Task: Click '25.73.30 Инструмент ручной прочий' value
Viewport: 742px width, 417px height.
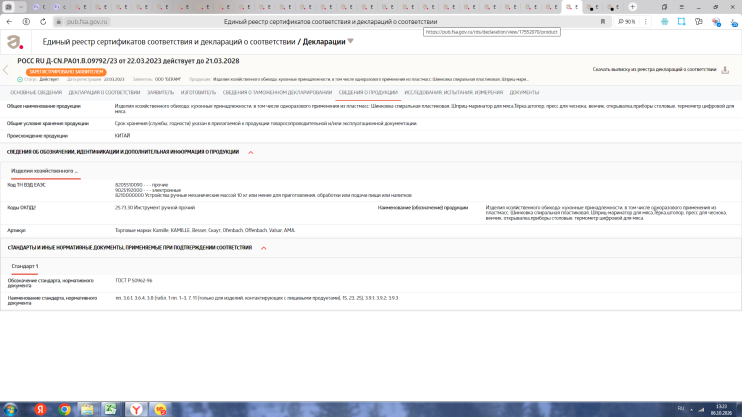Action: [155, 208]
